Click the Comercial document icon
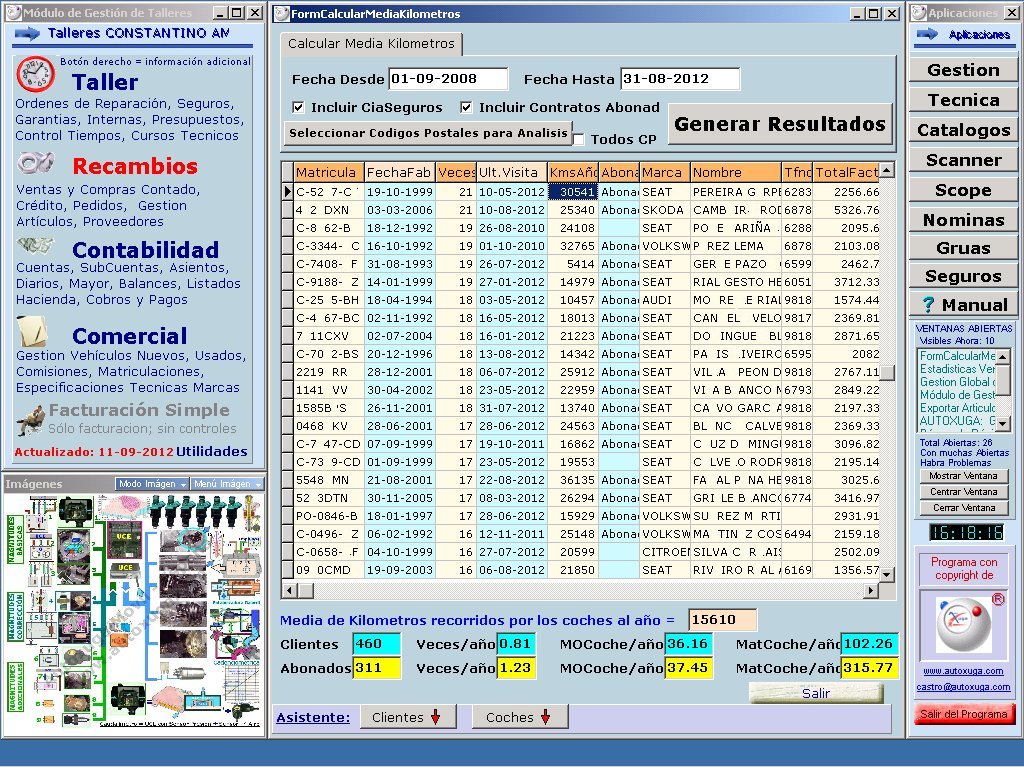 tap(32, 332)
